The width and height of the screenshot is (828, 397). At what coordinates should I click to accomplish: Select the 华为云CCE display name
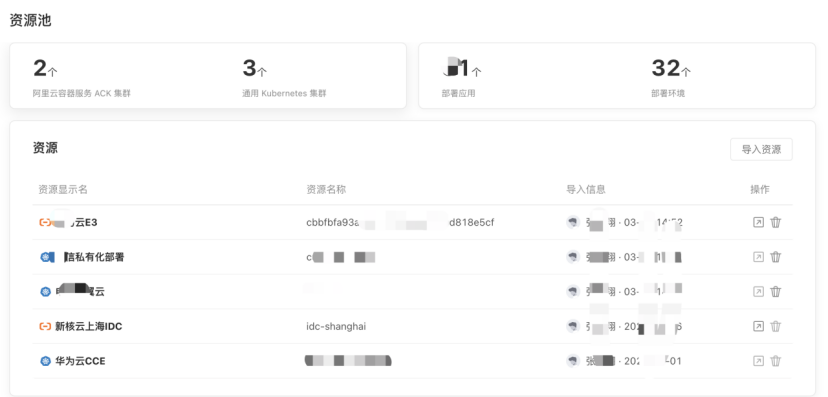80,361
